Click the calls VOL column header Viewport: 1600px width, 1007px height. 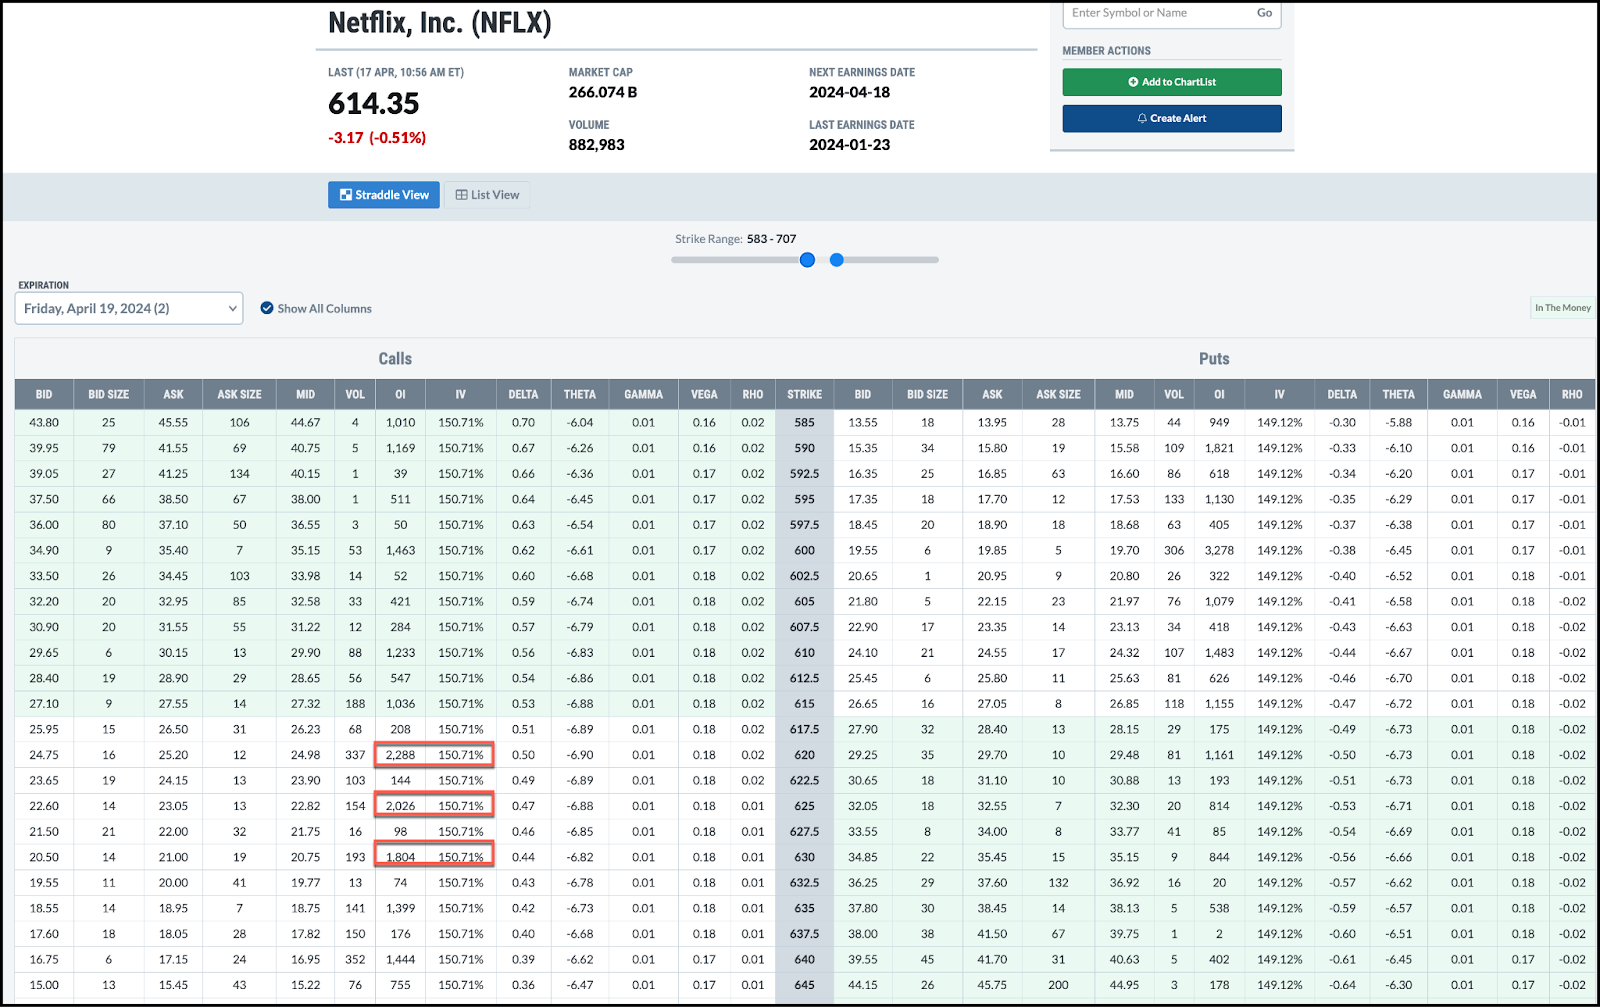pyautogui.click(x=355, y=394)
